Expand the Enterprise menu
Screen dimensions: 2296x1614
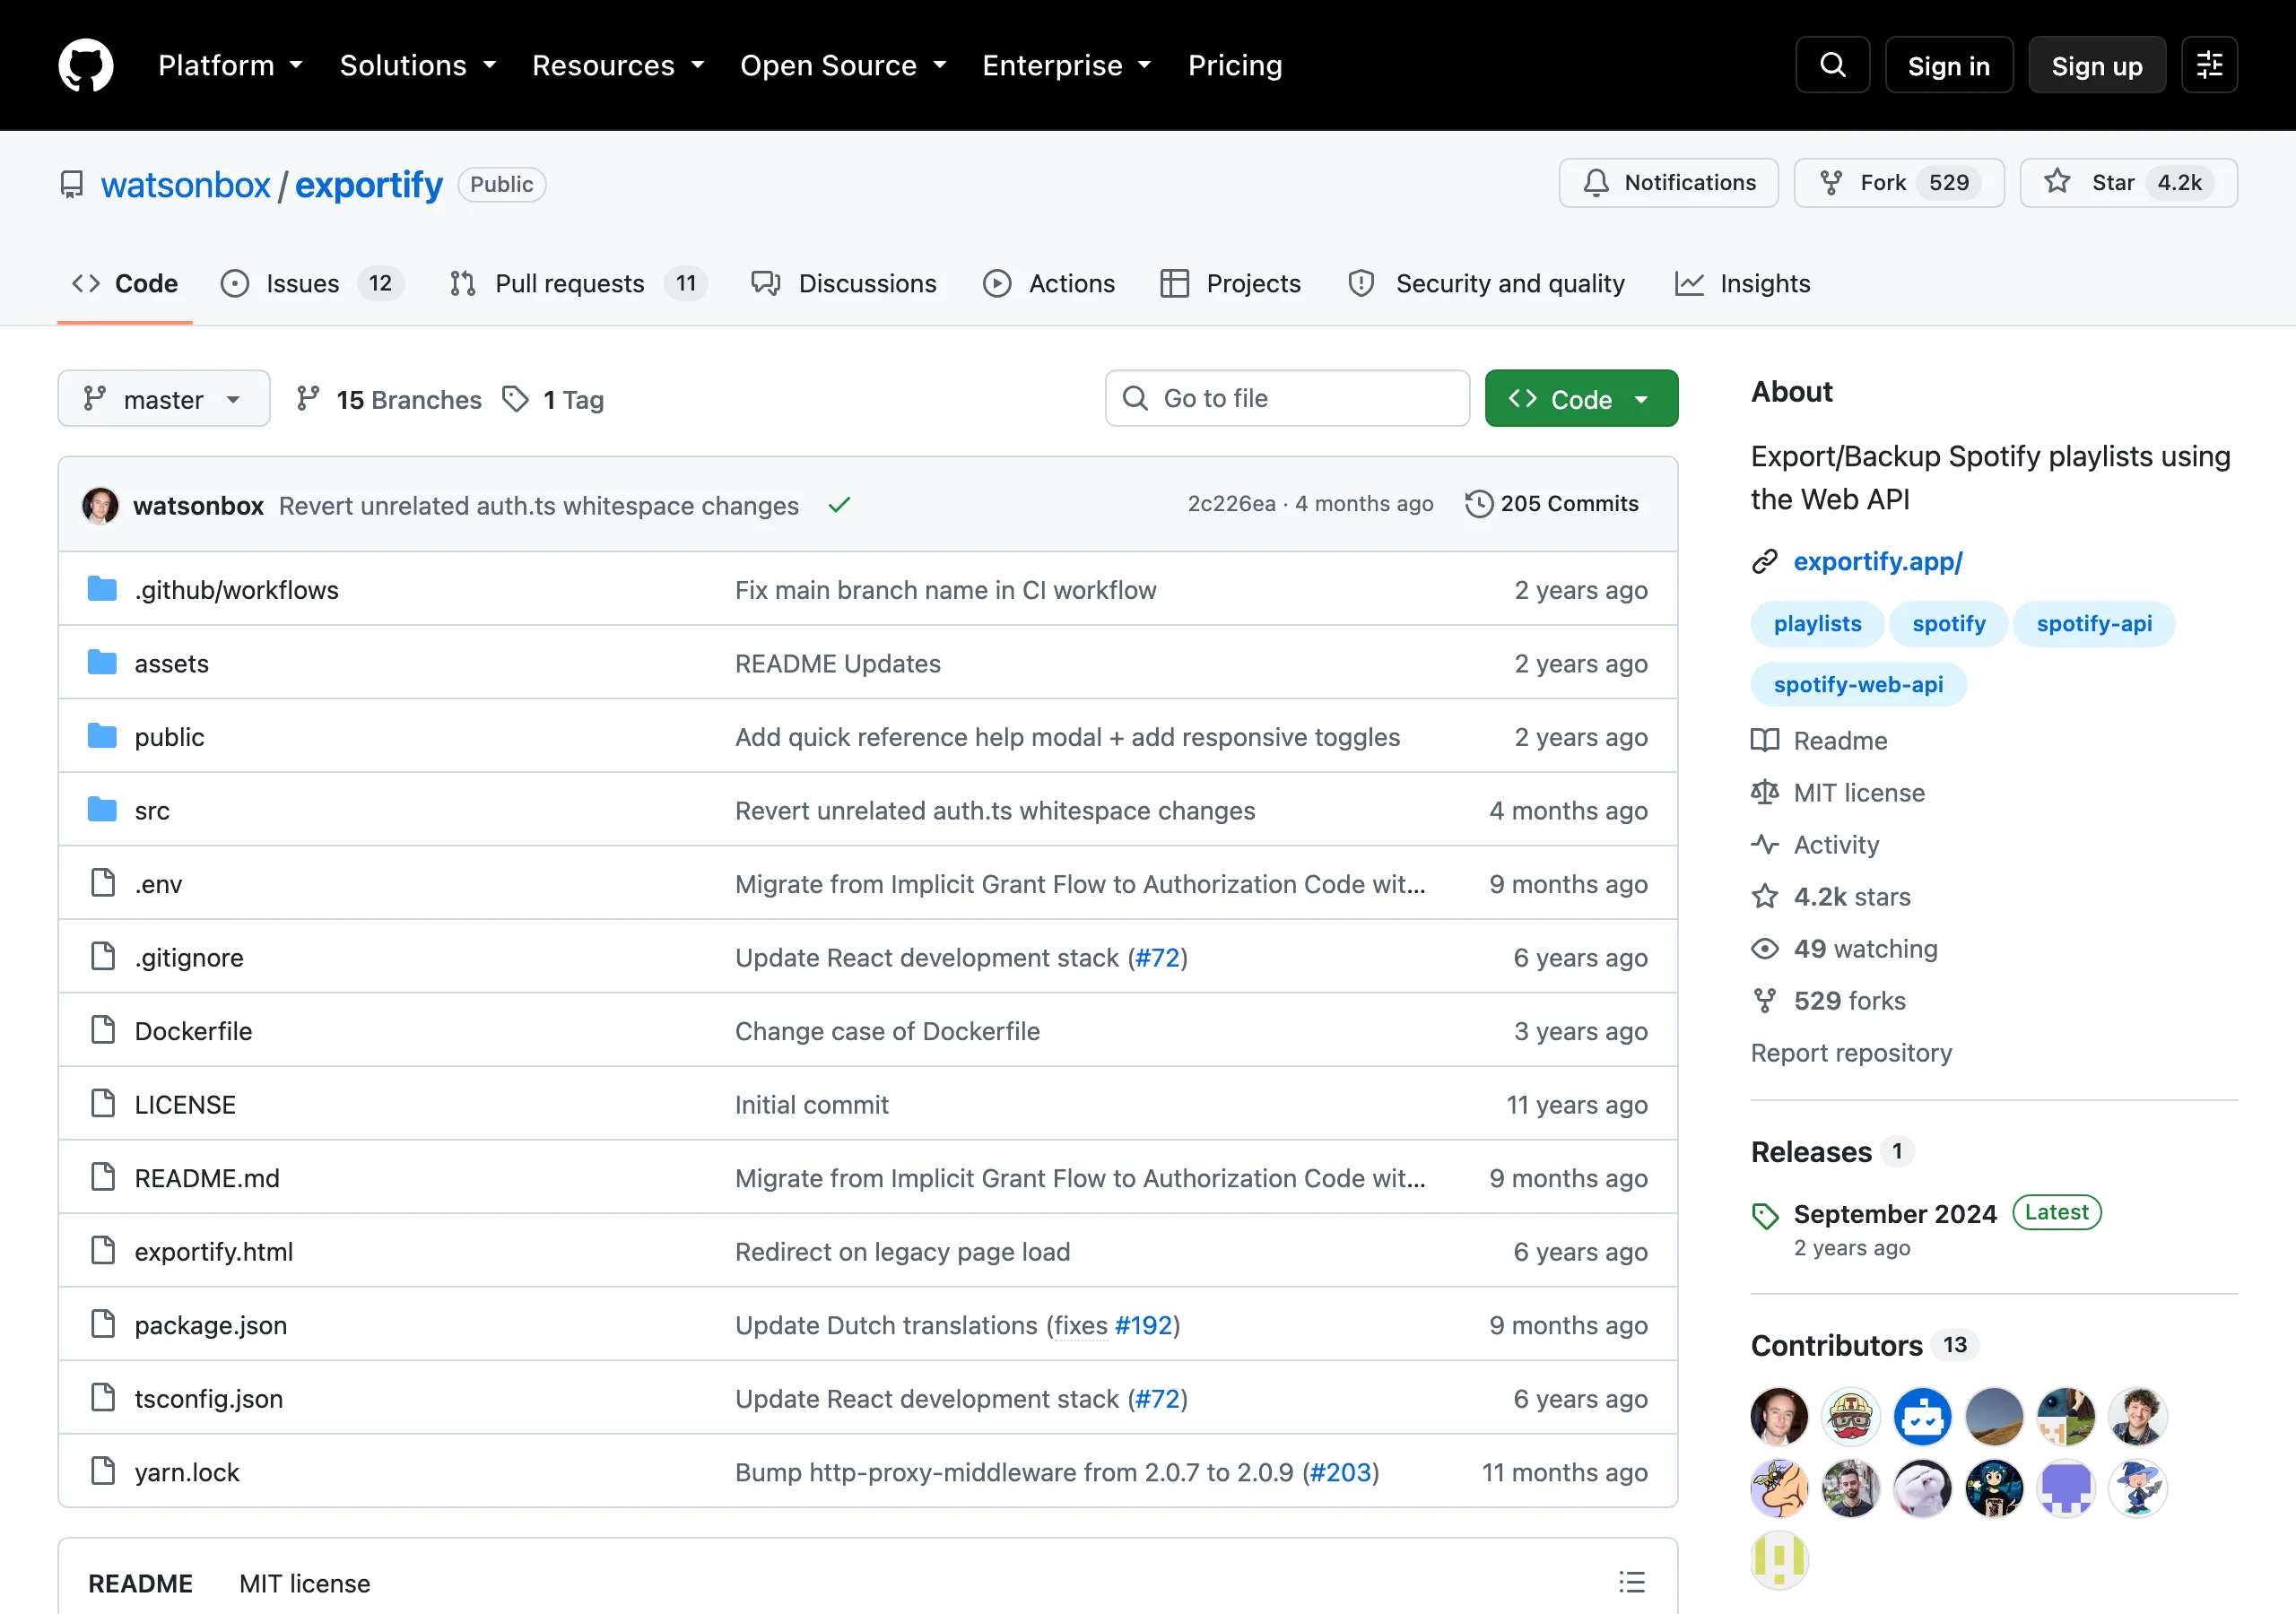1067,65
